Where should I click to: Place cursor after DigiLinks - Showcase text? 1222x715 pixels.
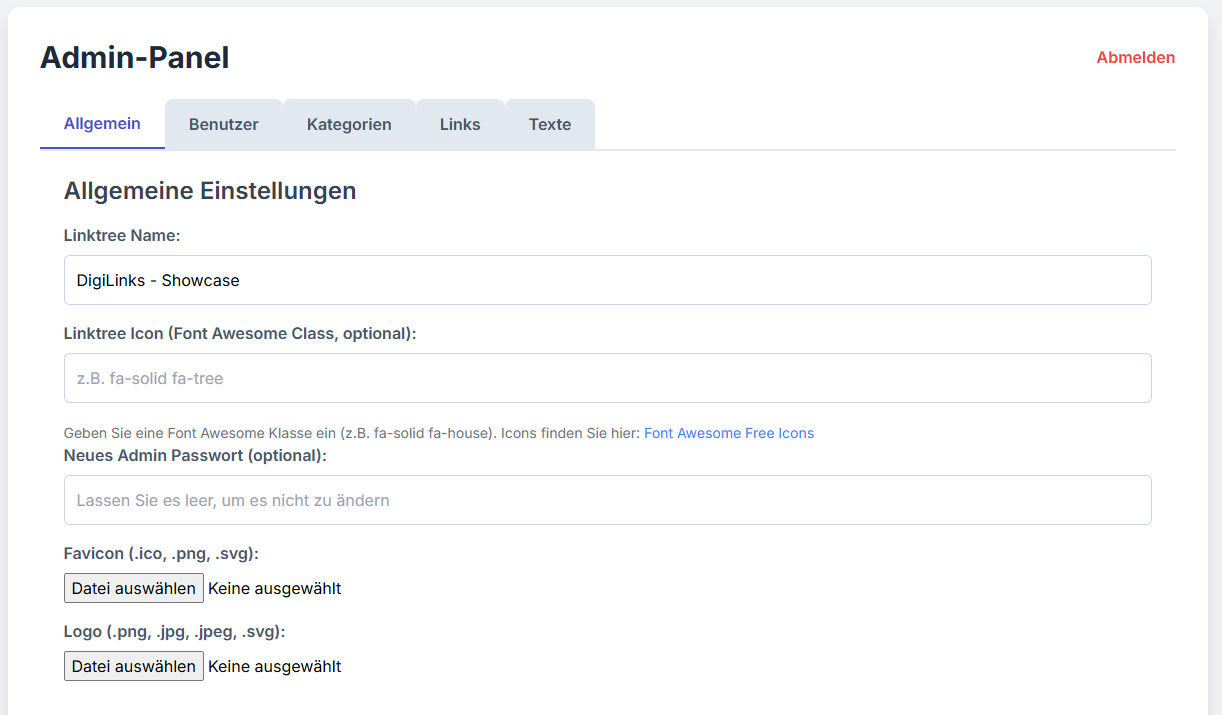point(242,280)
